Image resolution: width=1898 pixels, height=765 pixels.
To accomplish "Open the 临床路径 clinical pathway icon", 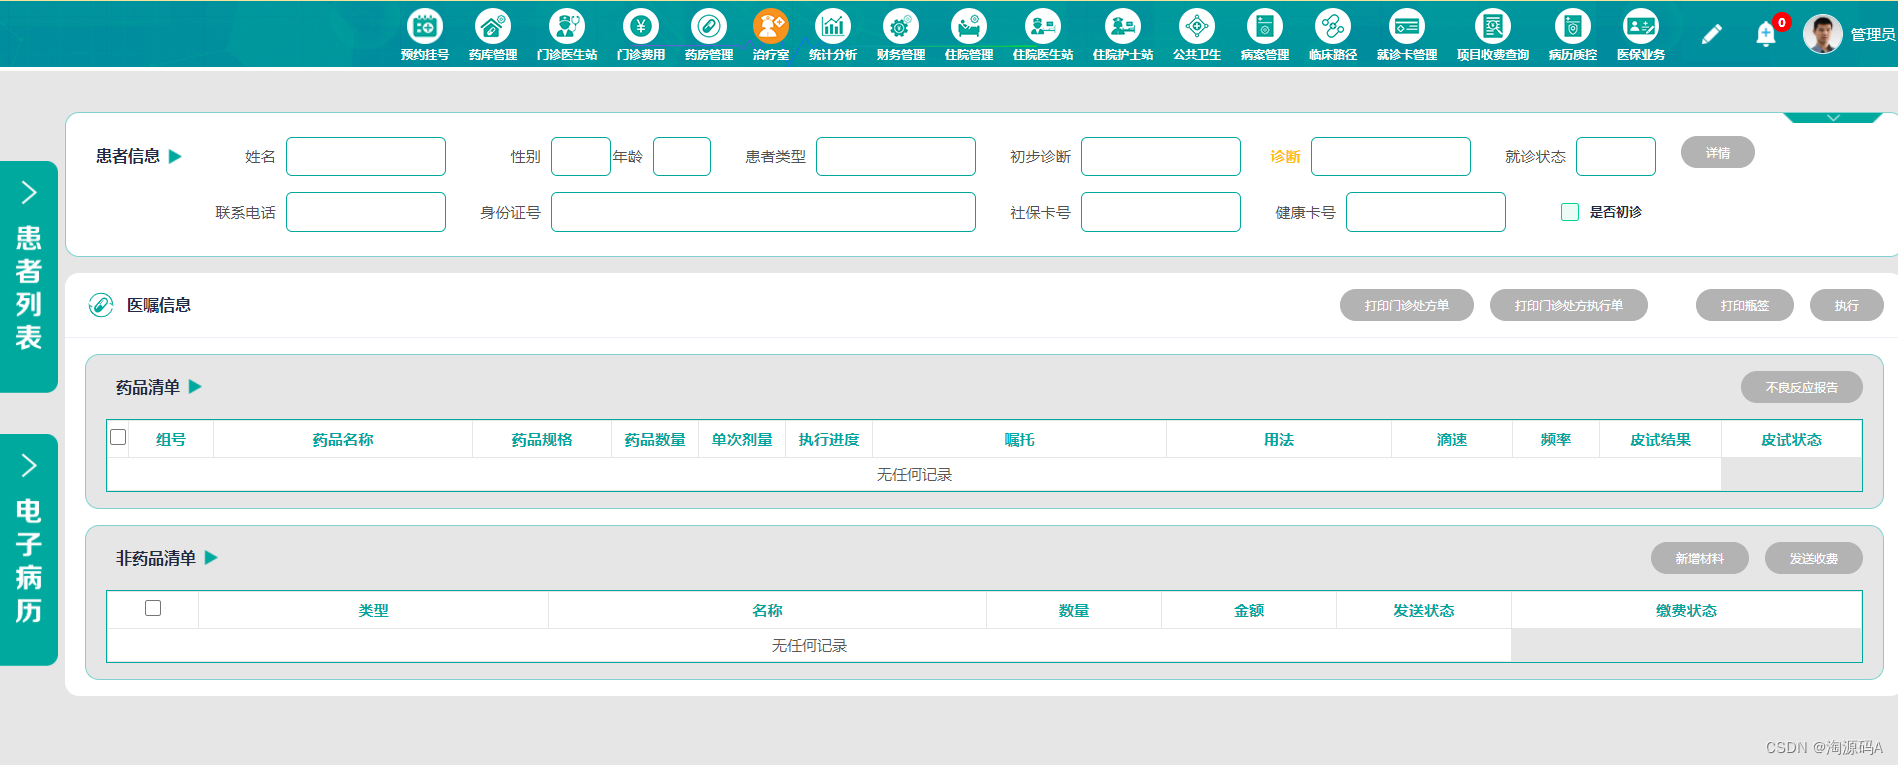I will [x=1333, y=27].
